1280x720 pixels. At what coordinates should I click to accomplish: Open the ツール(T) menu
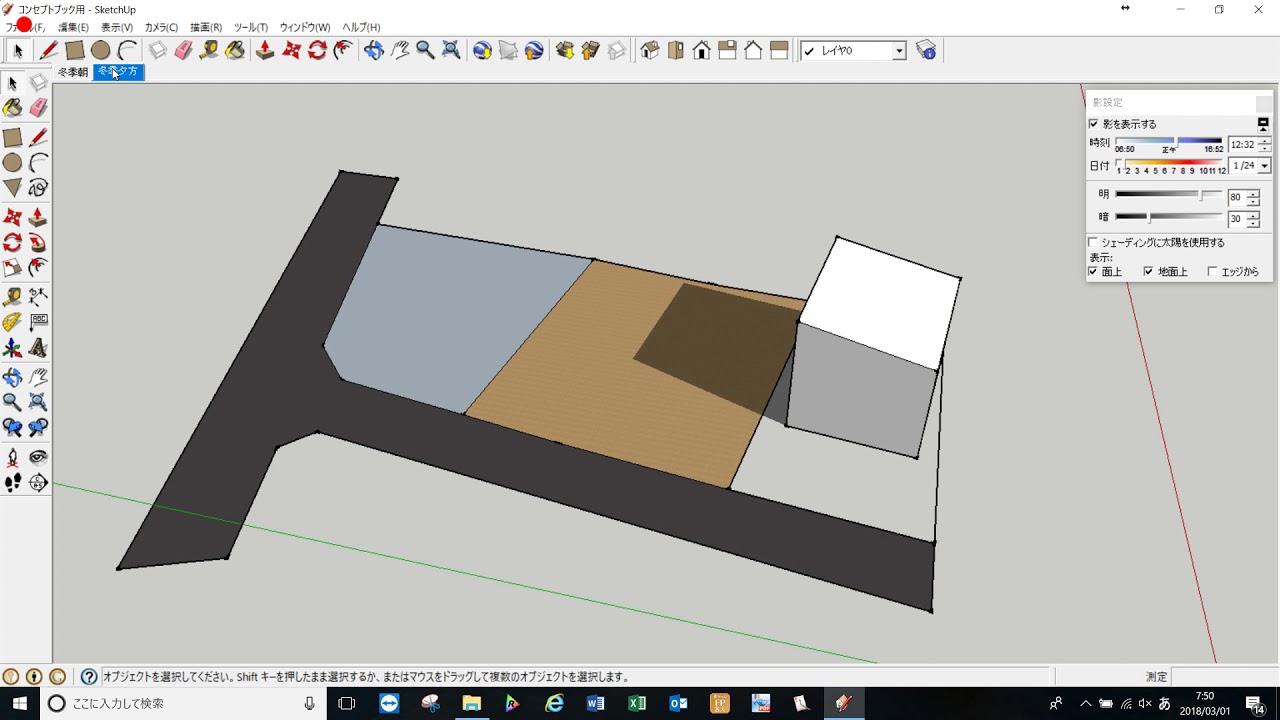point(250,27)
